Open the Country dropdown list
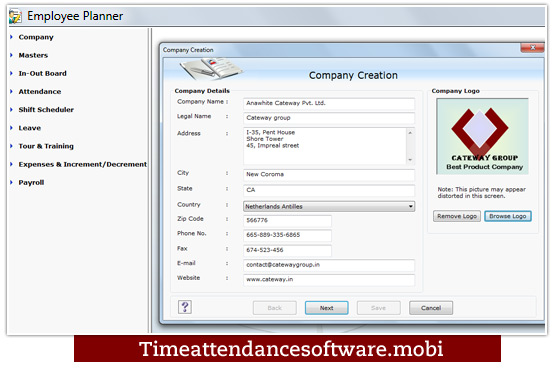This screenshot has height=370, width=555. (411, 206)
